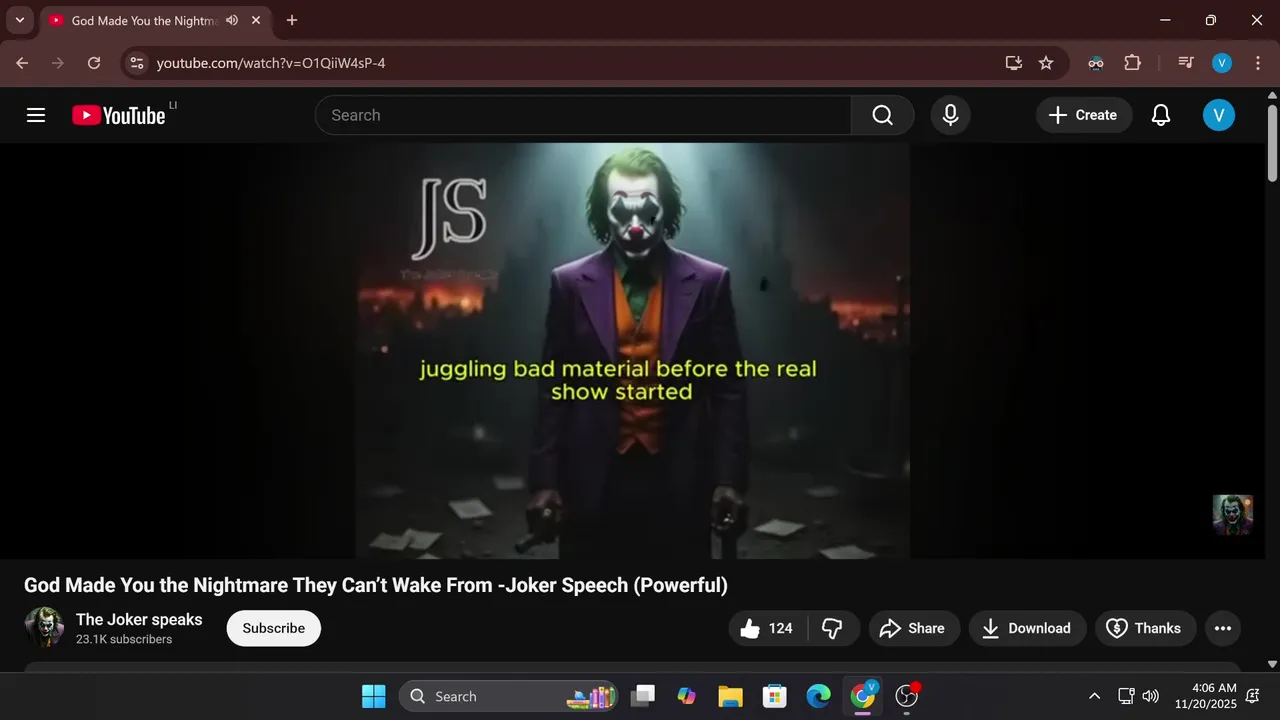
Task: Open the incognito-style extension icon in toolbar
Action: point(1096,63)
